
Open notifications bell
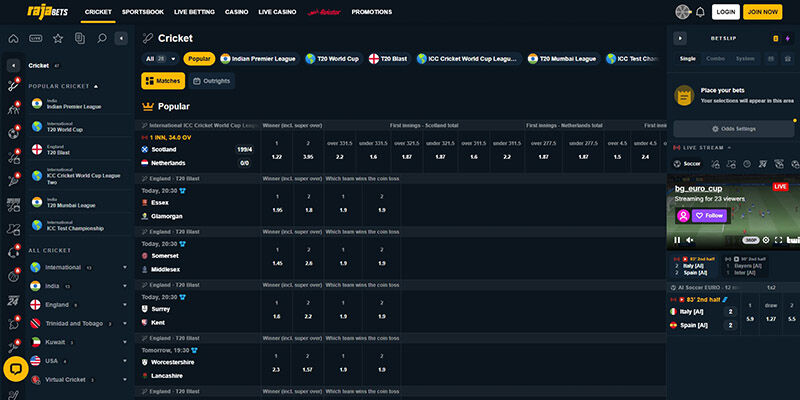tap(700, 12)
